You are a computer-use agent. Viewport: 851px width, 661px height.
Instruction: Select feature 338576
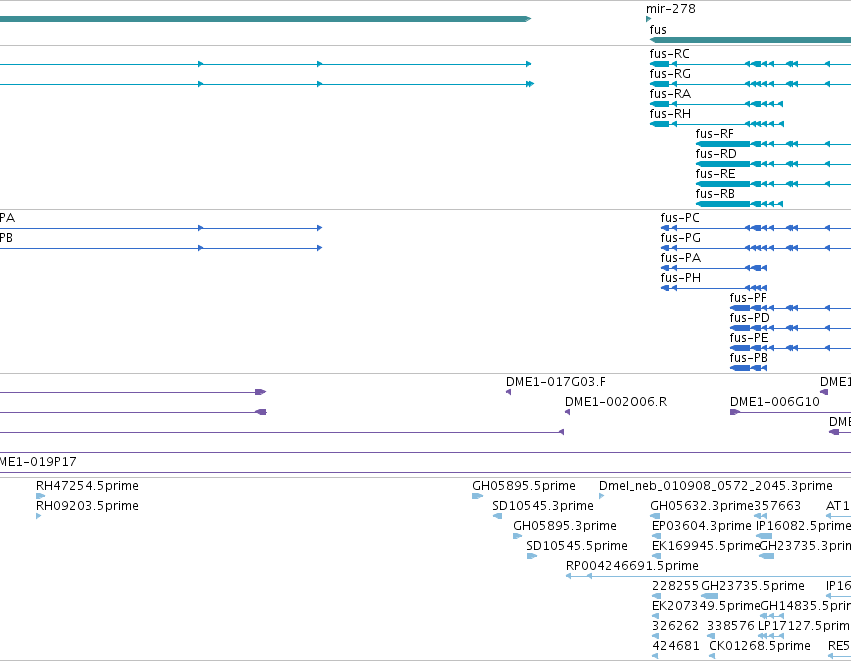coord(731,626)
